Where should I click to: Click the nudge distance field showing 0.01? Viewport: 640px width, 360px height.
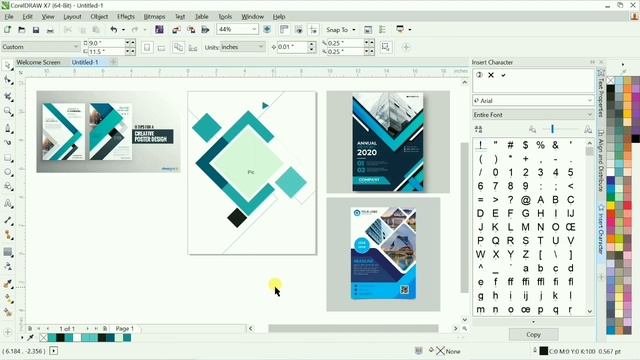pyautogui.click(x=292, y=47)
